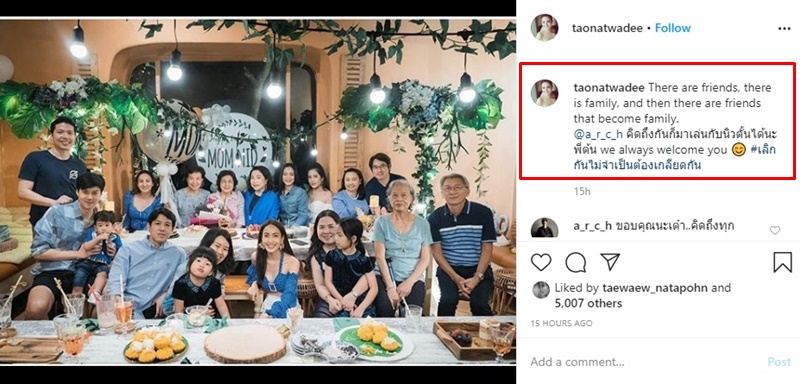View the 5,007 others who liked

[588, 304]
